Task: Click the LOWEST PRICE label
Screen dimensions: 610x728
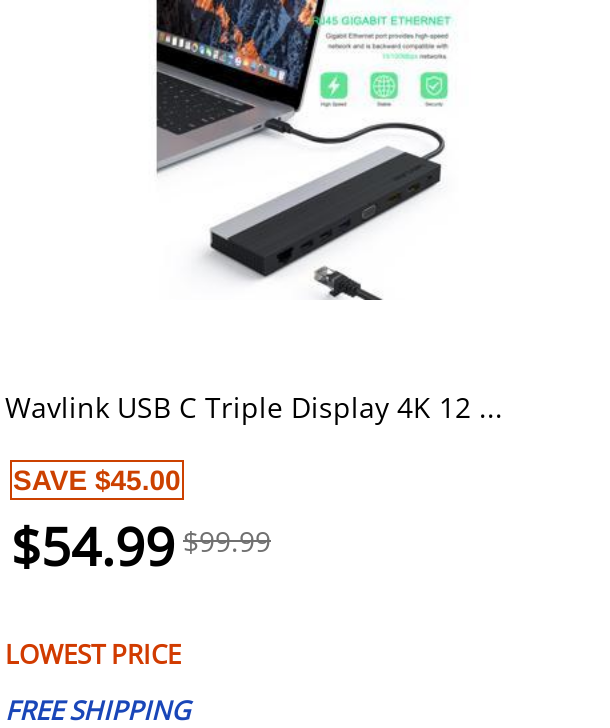Action: point(93,654)
